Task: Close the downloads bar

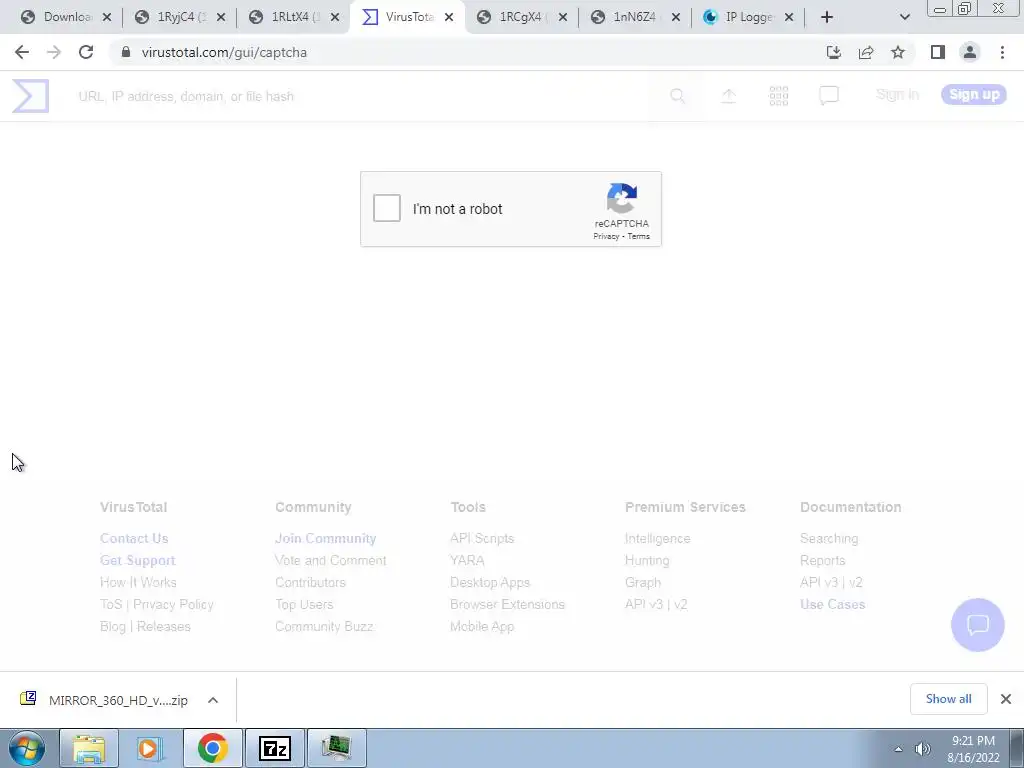Action: click(1006, 699)
